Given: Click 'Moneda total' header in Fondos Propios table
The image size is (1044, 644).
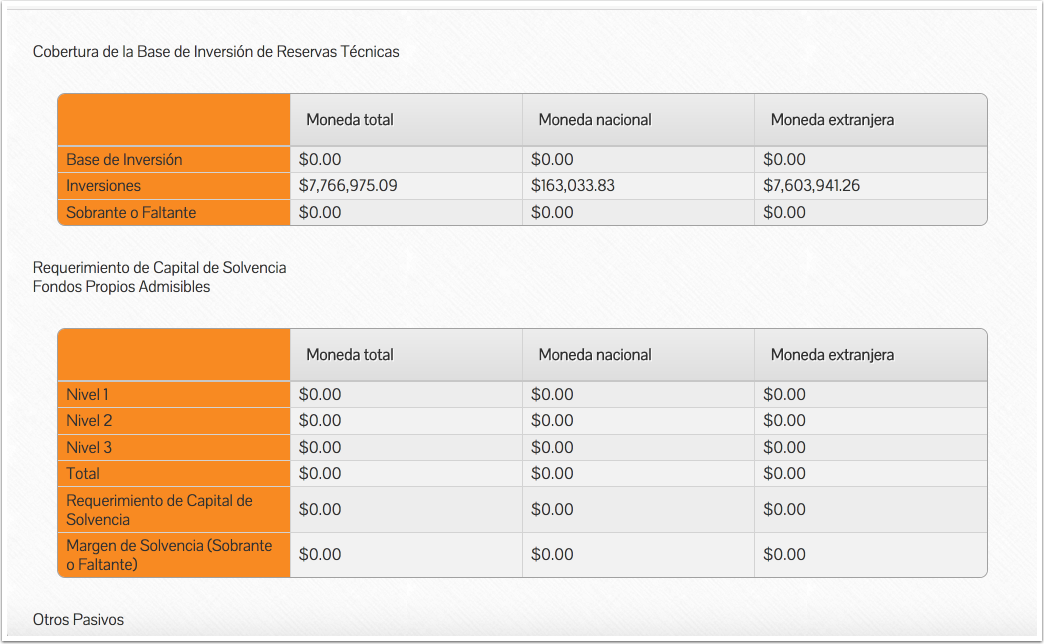Looking at the screenshot, I should point(350,355).
